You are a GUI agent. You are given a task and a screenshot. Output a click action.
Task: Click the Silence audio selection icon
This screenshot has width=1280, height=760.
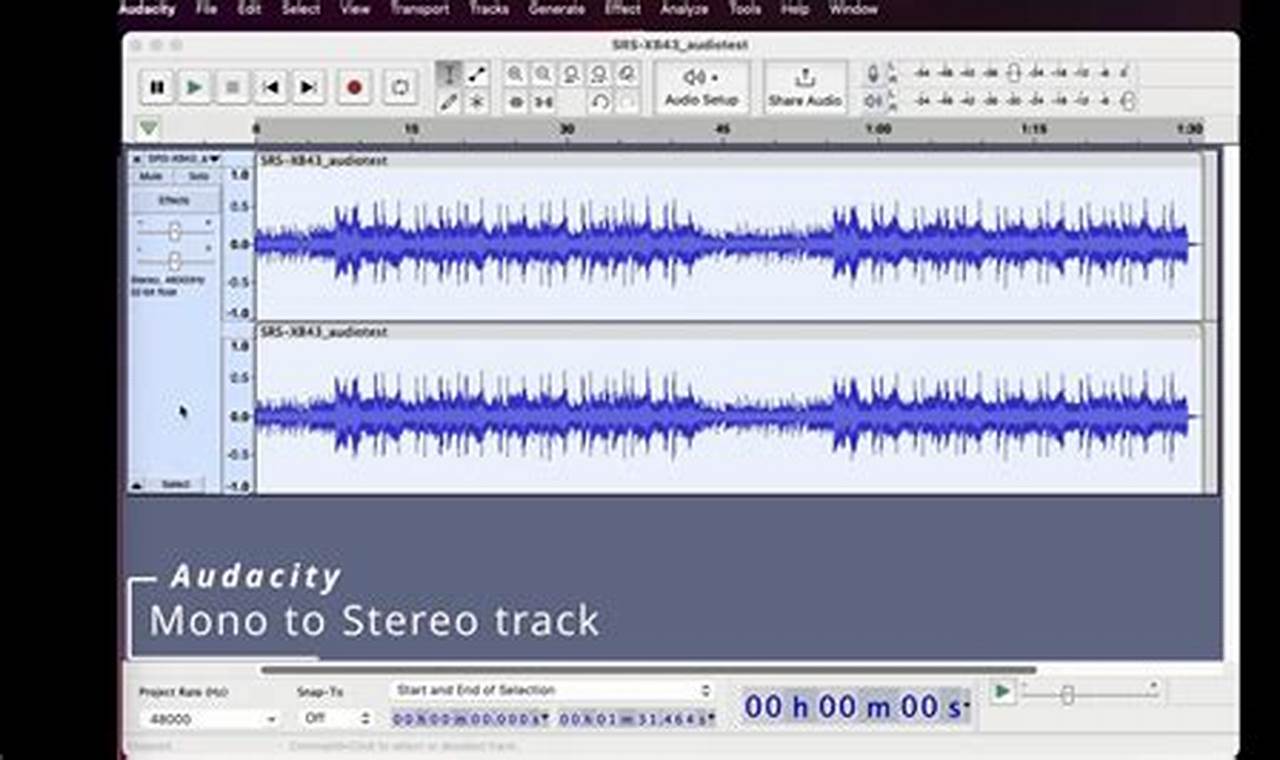[x=543, y=101]
